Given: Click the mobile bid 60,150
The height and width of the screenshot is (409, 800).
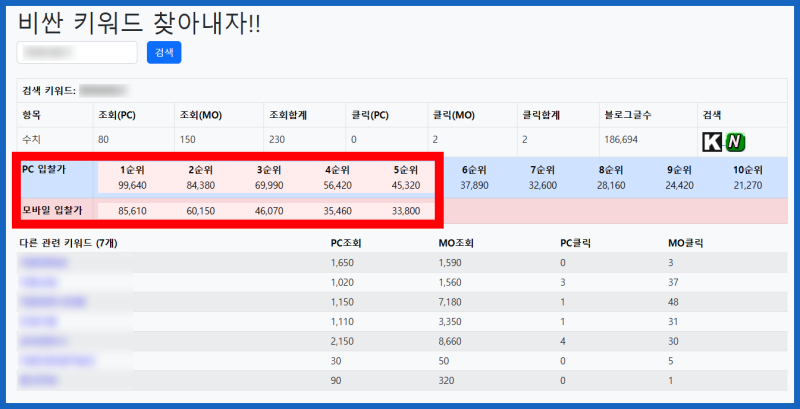Looking at the screenshot, I should click(201, 210).
